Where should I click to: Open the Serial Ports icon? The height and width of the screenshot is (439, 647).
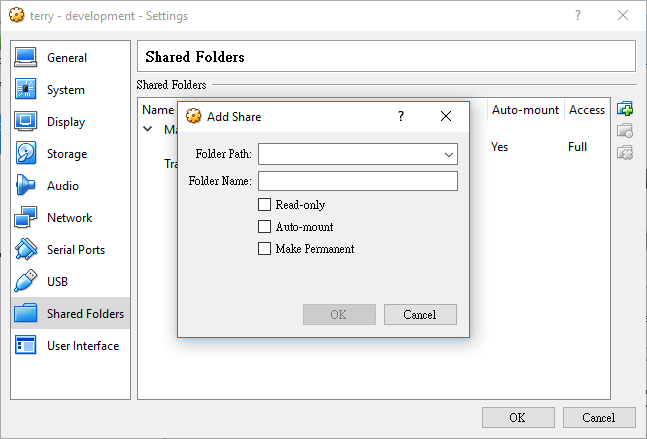pos(25,249)
